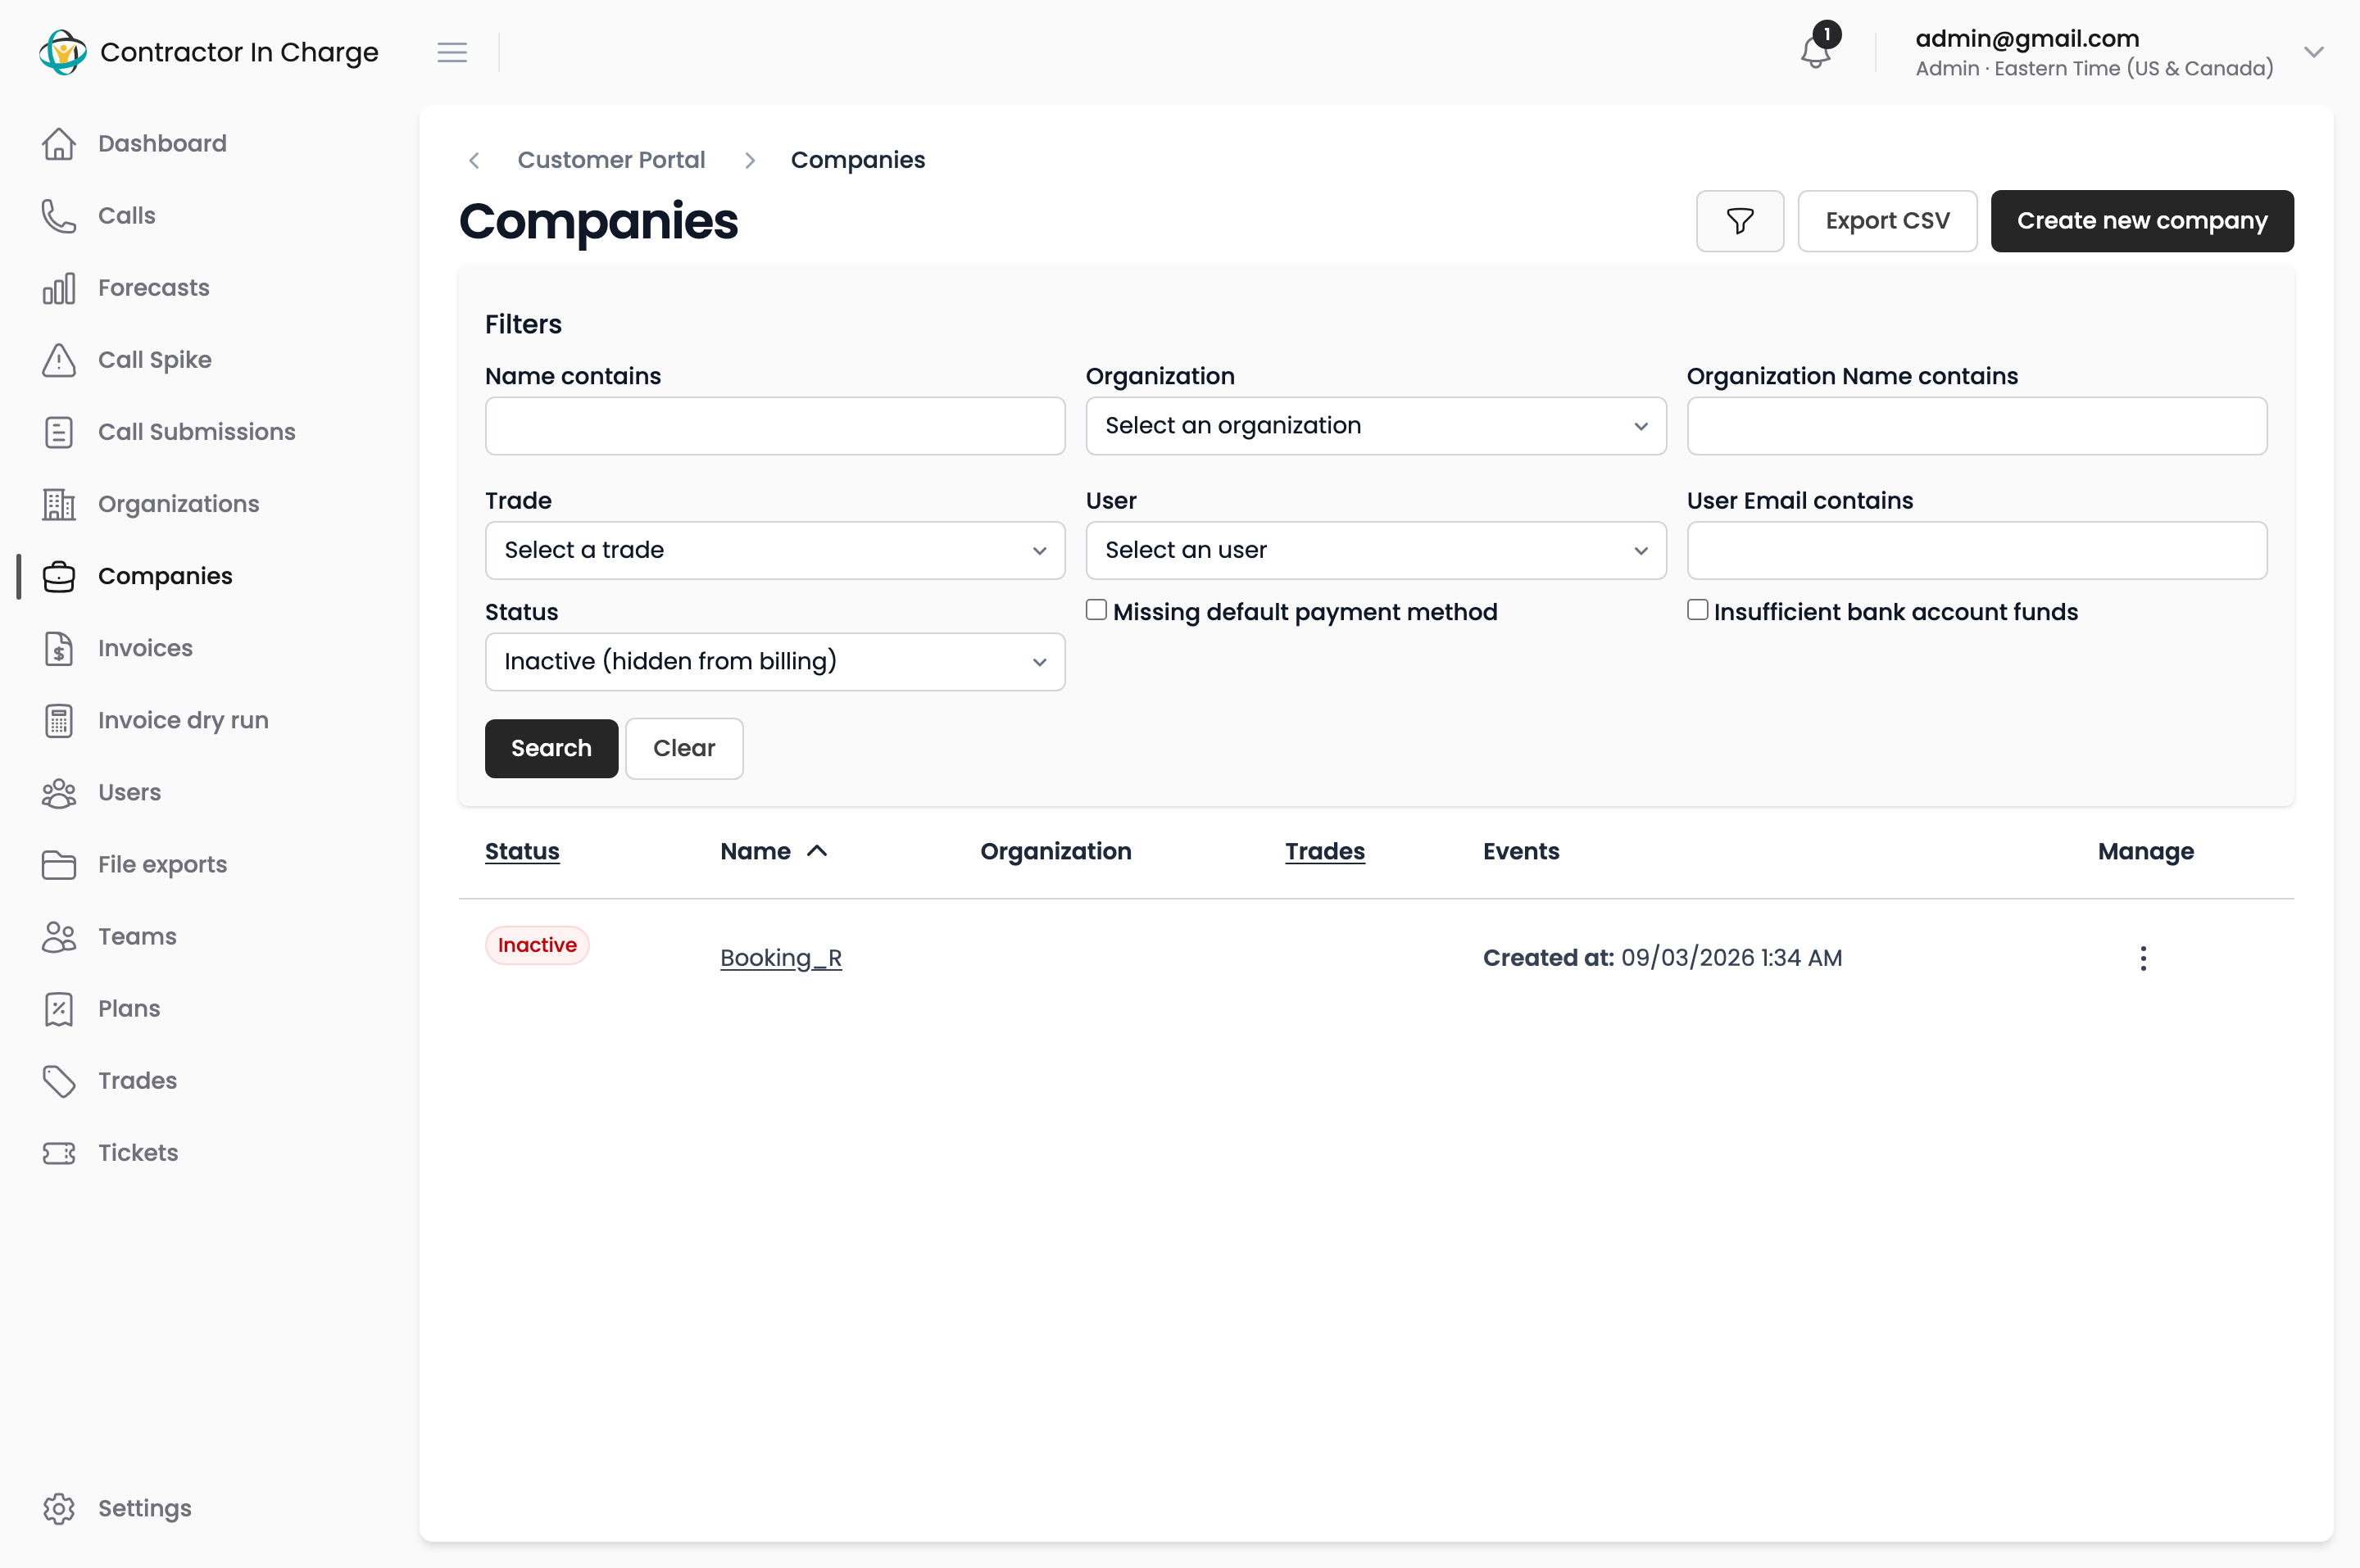Screen dimensions: 2360x1568
Task: Click Export CSV button
Action: click(1886, 221)
